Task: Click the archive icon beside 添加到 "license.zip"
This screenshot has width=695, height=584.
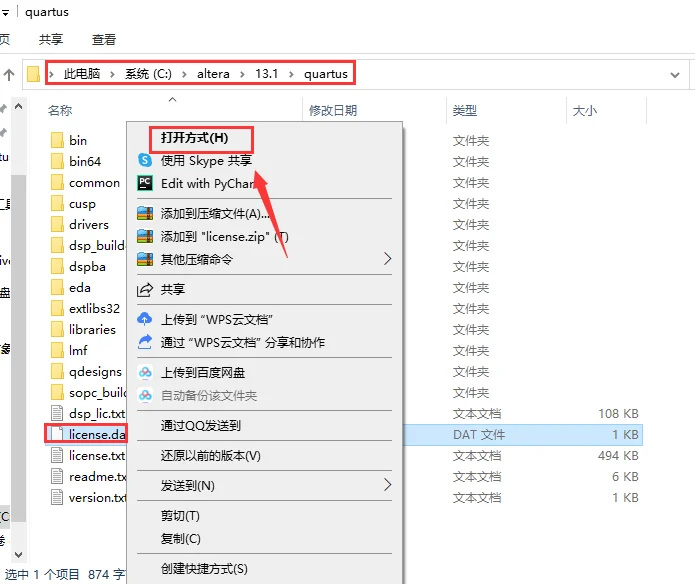Action: coord(145,236)
